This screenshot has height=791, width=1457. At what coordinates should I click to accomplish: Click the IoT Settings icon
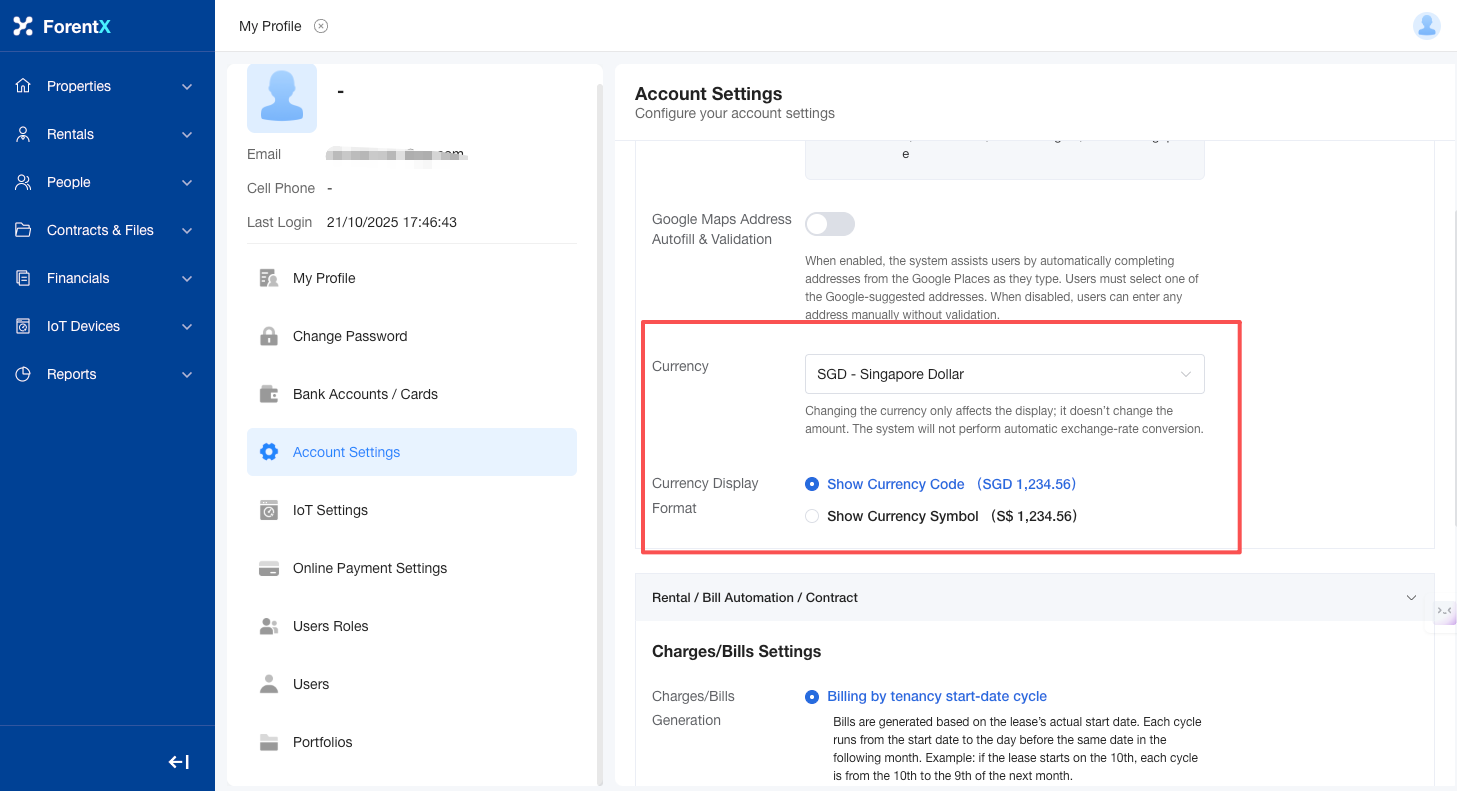click(269, 510)
